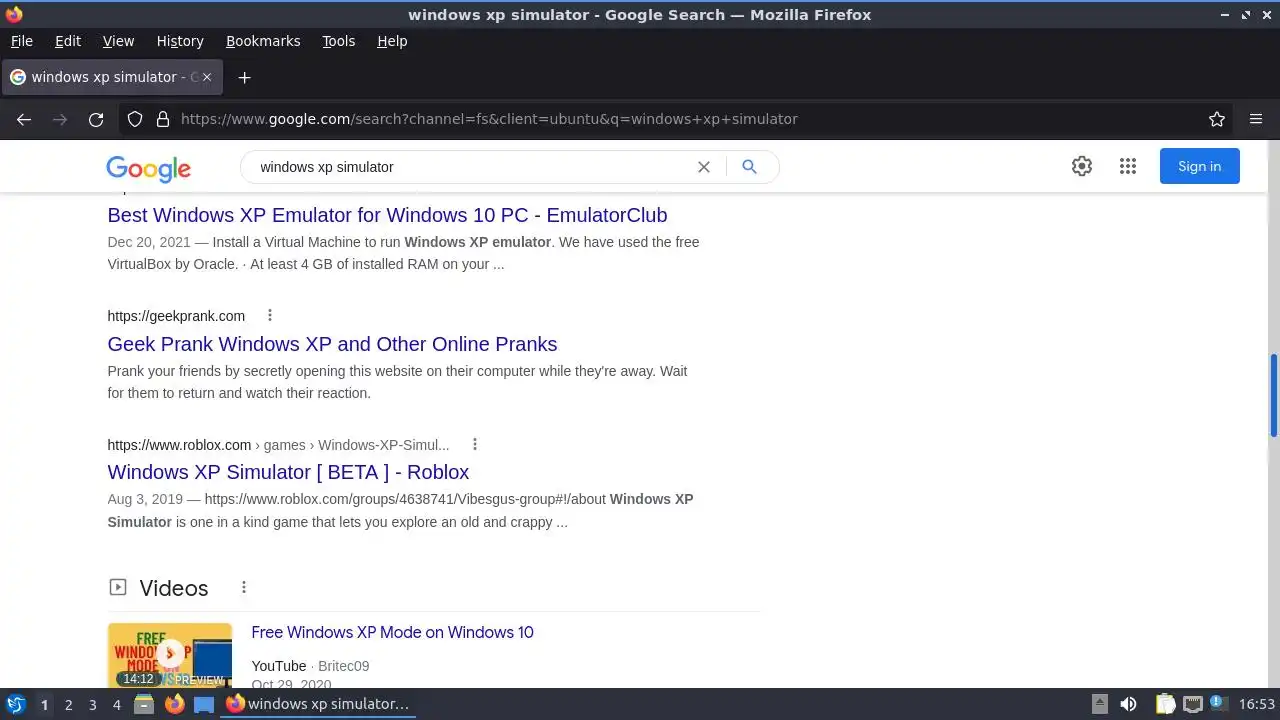Open the Firefox hamburger menu
Screen dimensions: 1280x720
(x=1256, y=119)
